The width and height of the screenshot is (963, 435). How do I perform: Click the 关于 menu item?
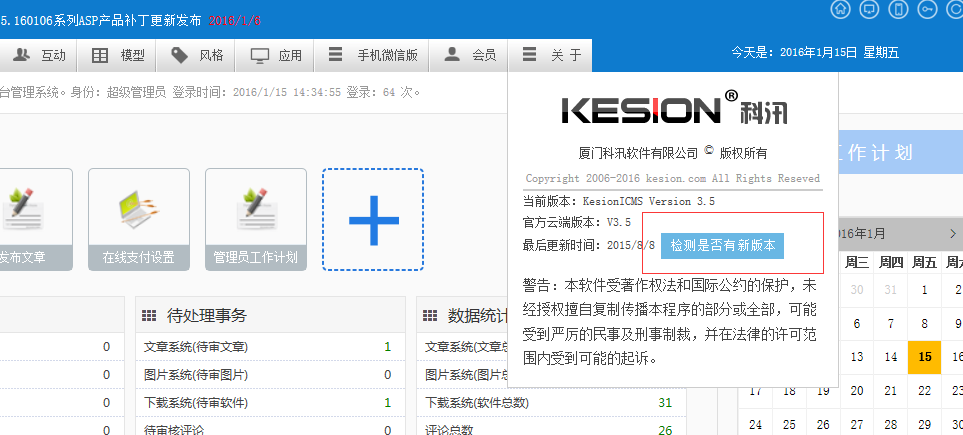[x=552, y=56]
